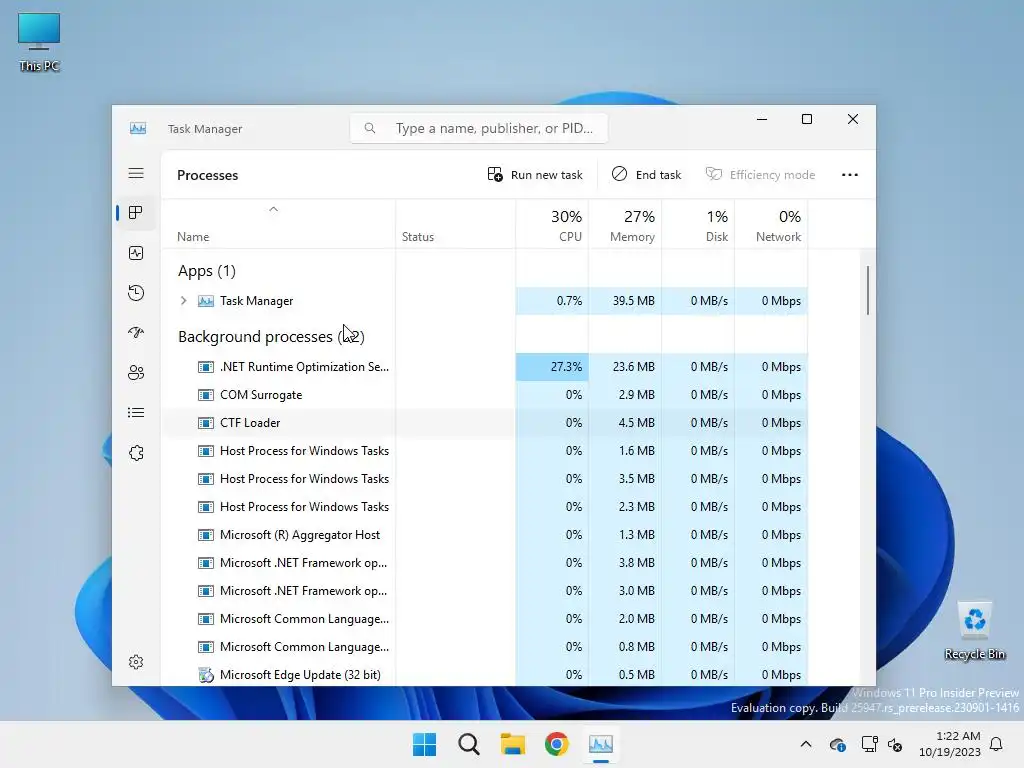Click the taskbar clock showing 1:22 AM
Image resolution: width=1024 pixels, height=768 pixels.
tap(950, 744)
